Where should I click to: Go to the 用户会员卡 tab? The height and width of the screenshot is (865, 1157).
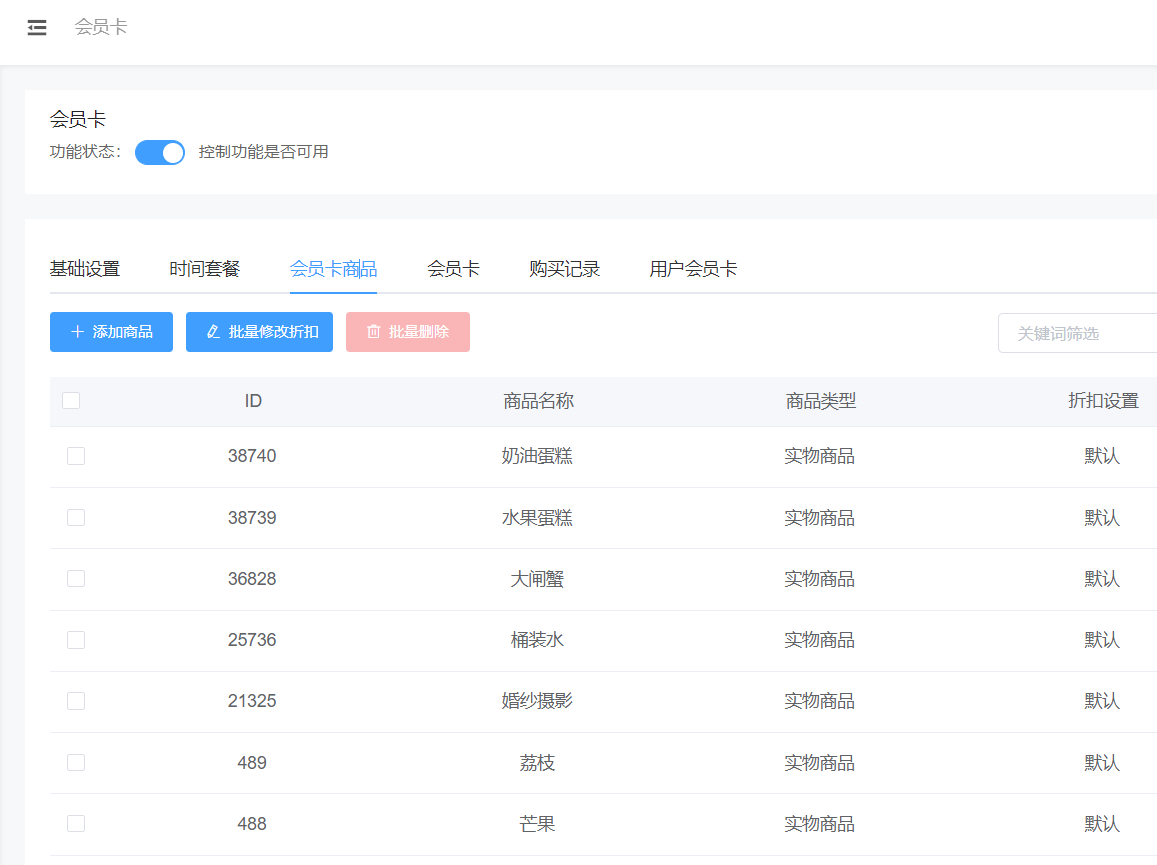693,269
